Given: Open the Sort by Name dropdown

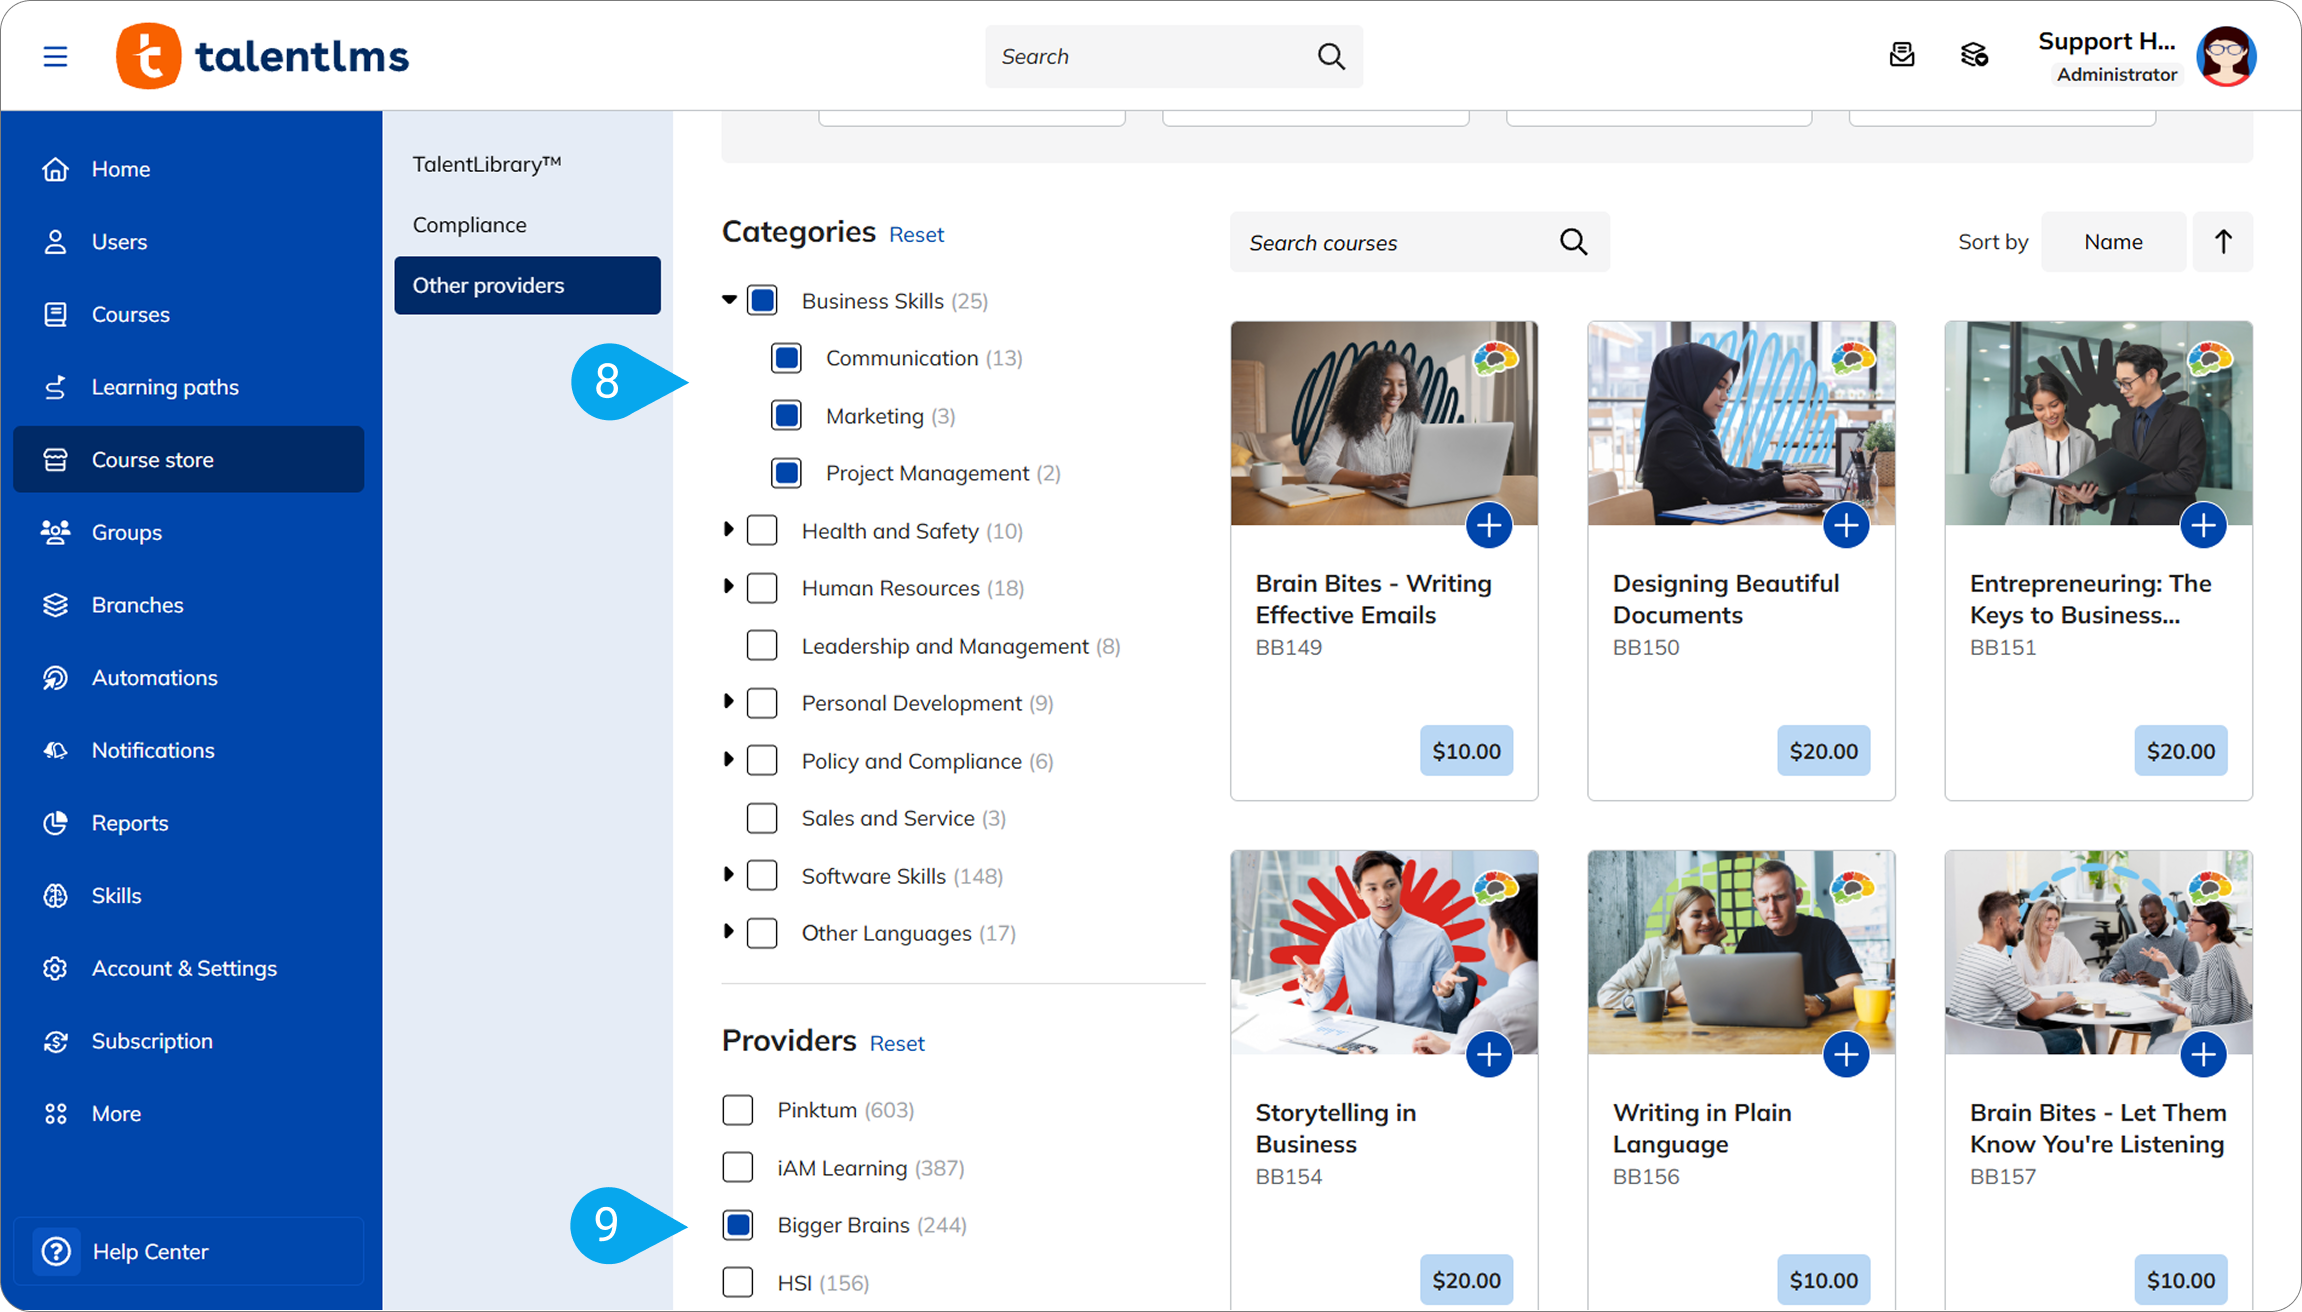Looking at the screenshot, I should (2112, 242).
